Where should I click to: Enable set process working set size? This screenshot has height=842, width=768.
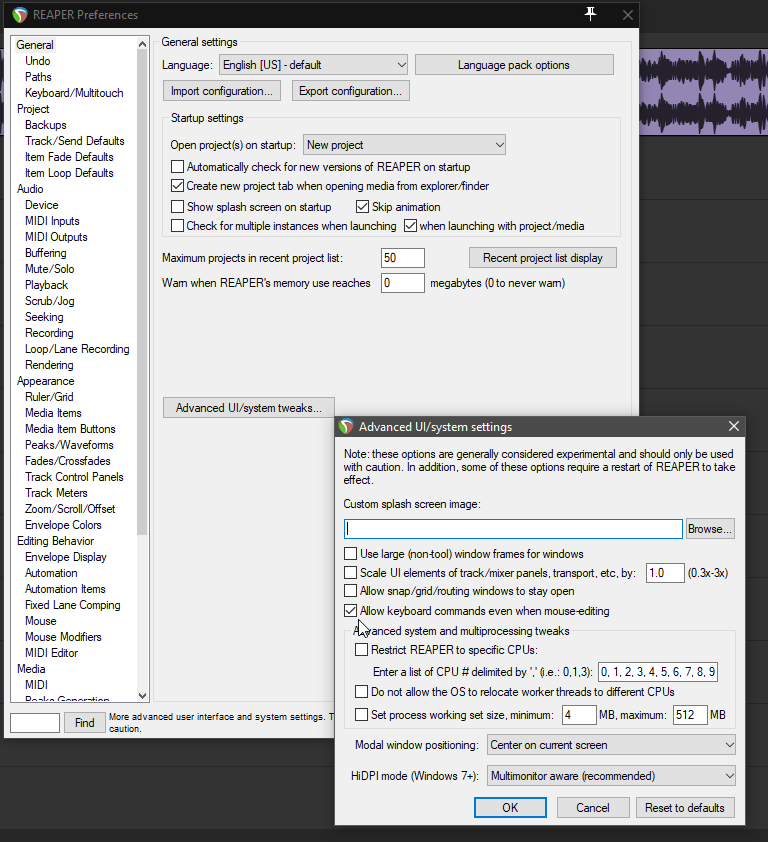[361, 715]
